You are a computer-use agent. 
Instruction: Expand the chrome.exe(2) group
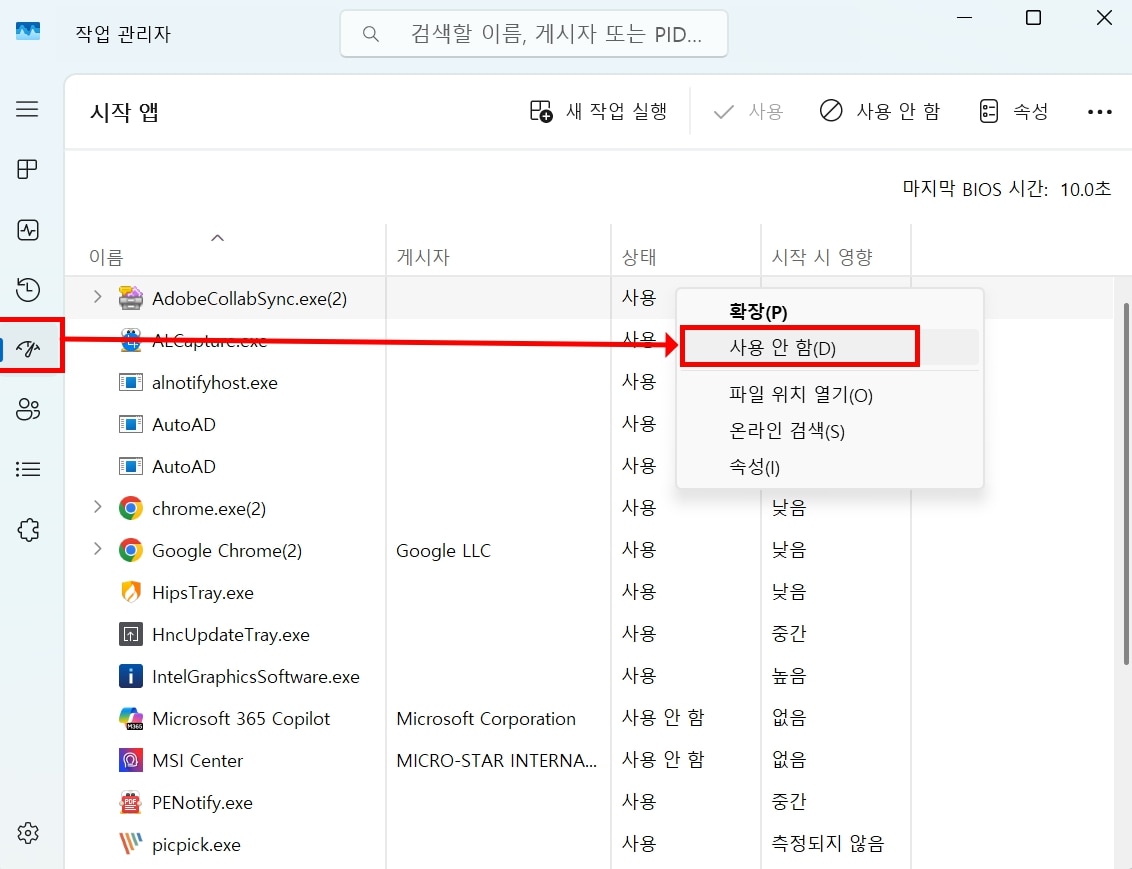click(97, 507)
